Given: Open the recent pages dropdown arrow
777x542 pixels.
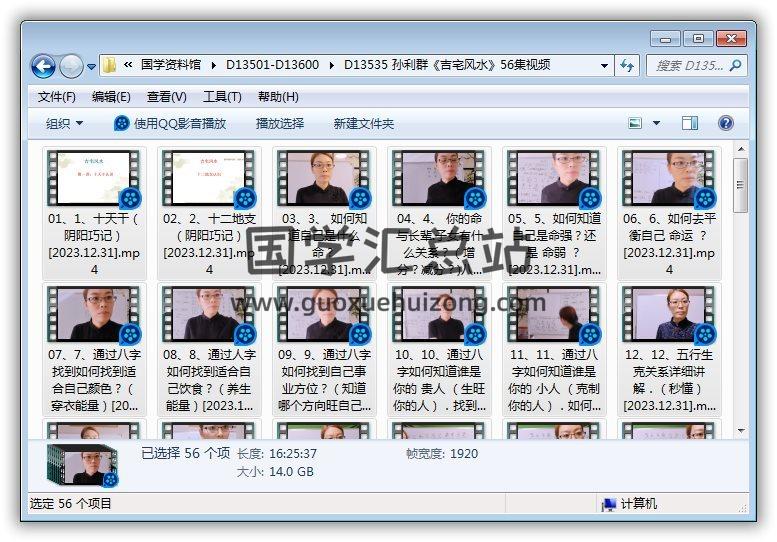Looking at the screenshot, I should point(91,66).
